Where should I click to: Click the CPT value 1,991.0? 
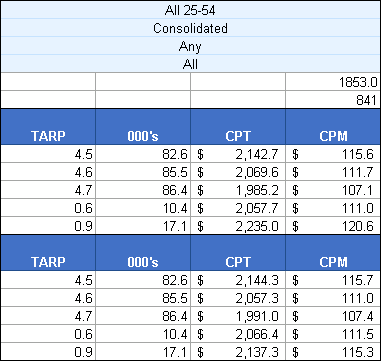coord(238,316)
